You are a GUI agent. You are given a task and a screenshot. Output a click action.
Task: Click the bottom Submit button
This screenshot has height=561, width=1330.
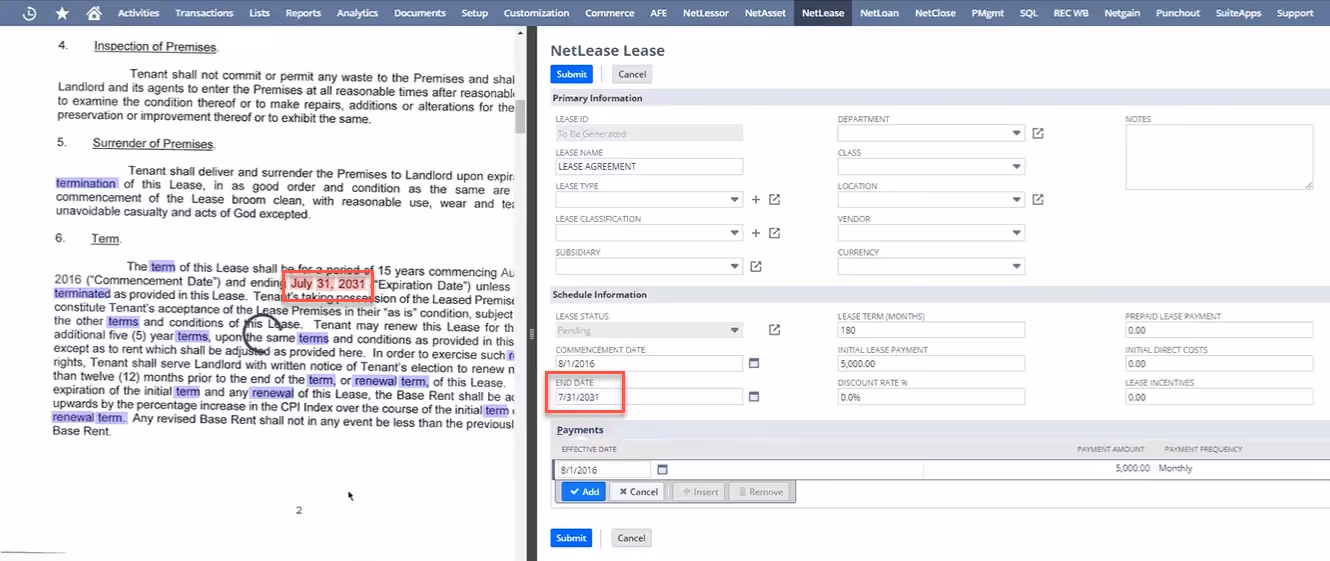(571, 538)
